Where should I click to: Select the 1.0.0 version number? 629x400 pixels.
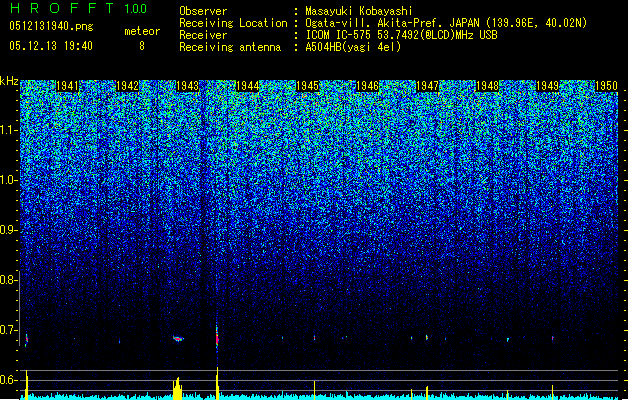coord(135,8)
